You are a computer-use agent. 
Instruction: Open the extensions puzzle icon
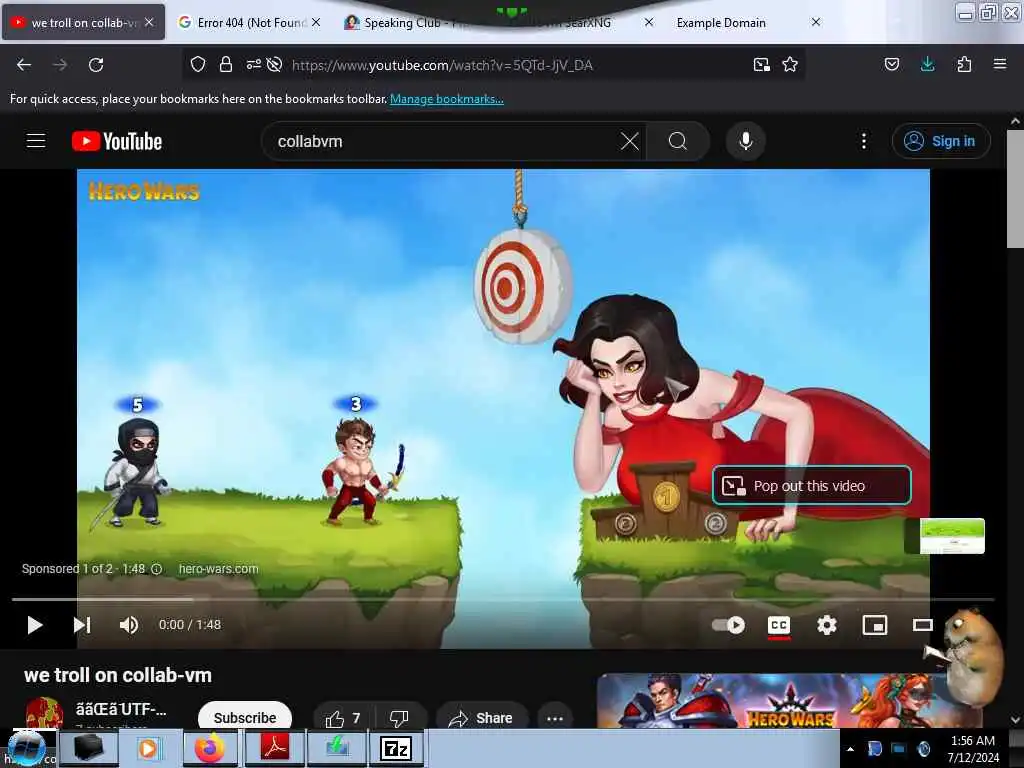click(x=964, y=64)
